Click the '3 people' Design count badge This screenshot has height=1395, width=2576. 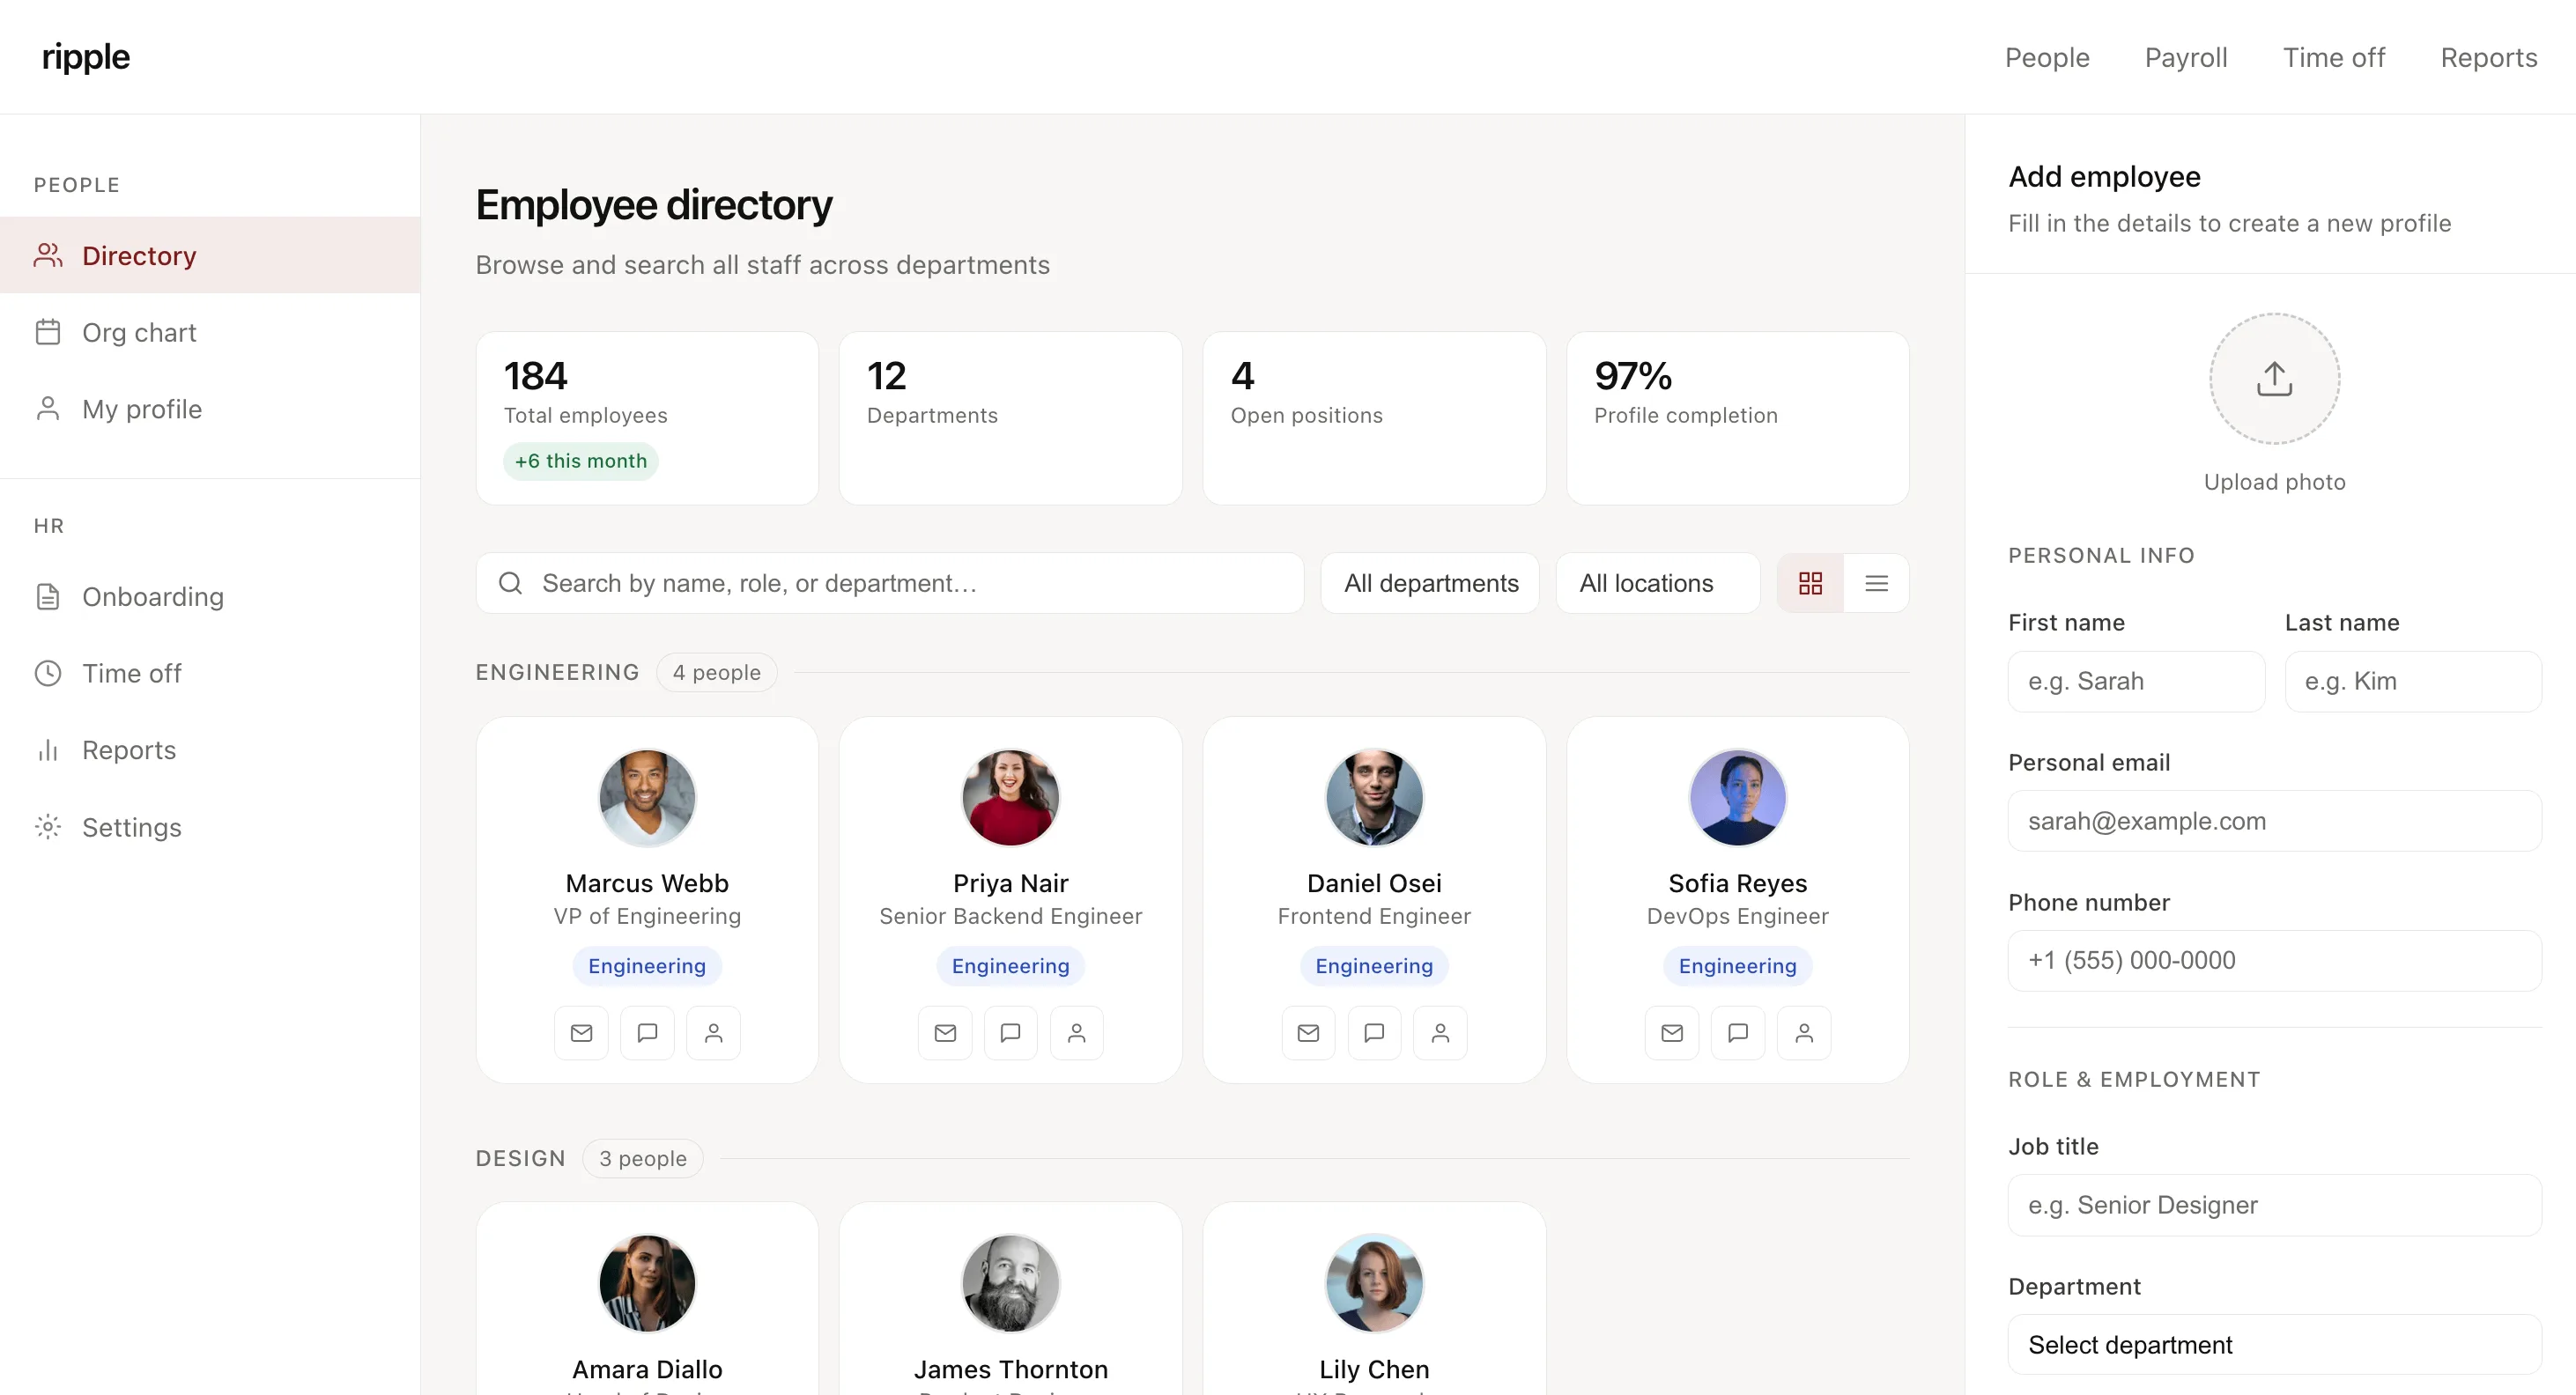(643, 1158)
